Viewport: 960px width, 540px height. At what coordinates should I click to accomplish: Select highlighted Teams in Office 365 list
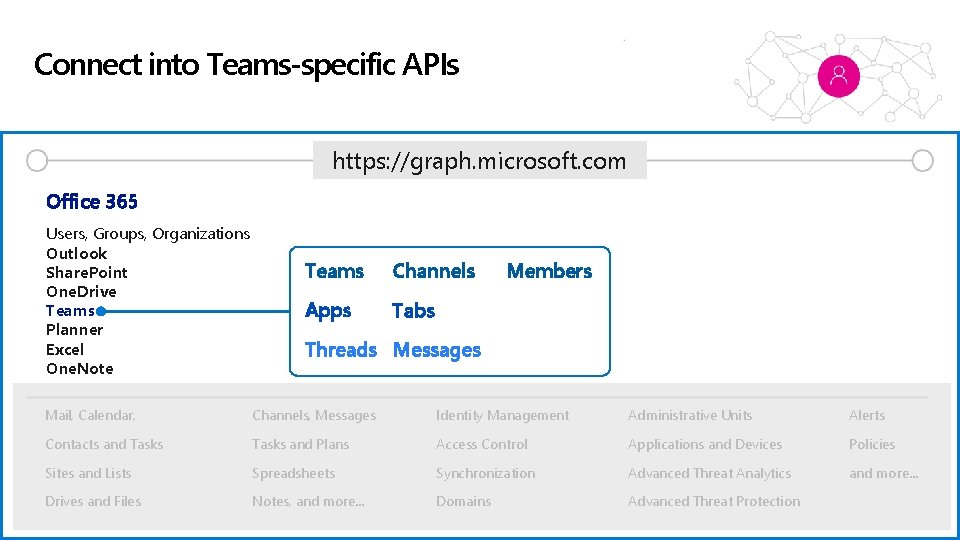(70, 311)
